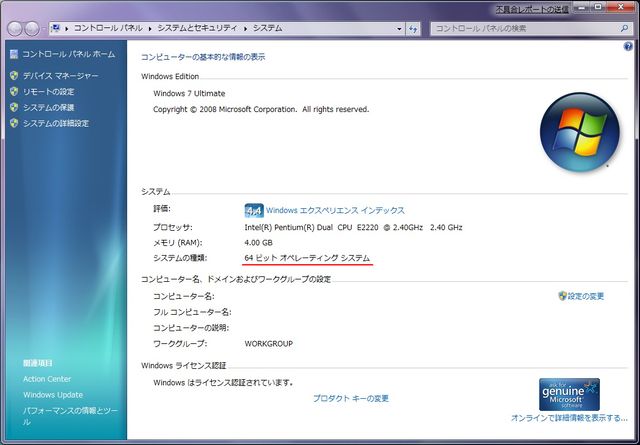The image size is (640, 445).
Task: Expand breadcrumb arrow before コントロール パネル
Action: pos(66,28)
